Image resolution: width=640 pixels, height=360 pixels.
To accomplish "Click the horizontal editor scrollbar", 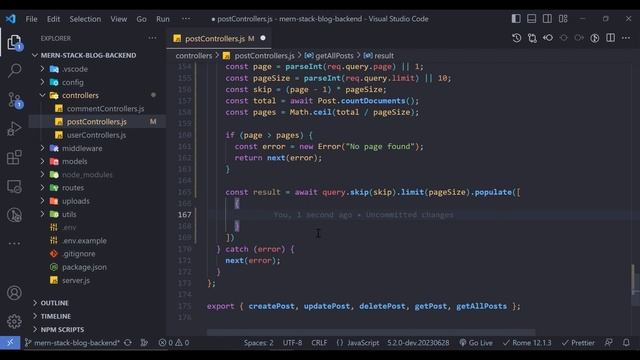I will click(371, 332).
